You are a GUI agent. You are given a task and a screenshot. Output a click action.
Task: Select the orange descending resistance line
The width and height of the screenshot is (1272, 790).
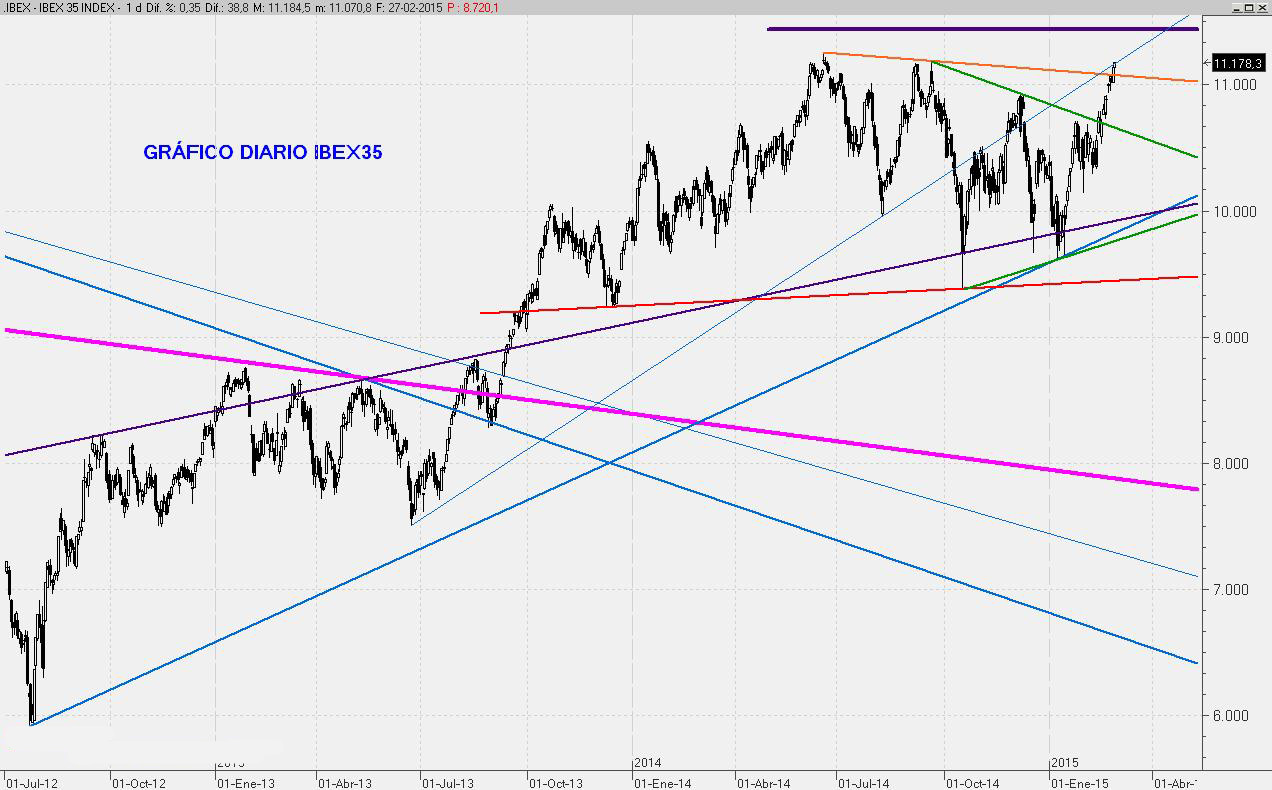pyautogui.click(x=1000, y=66)
